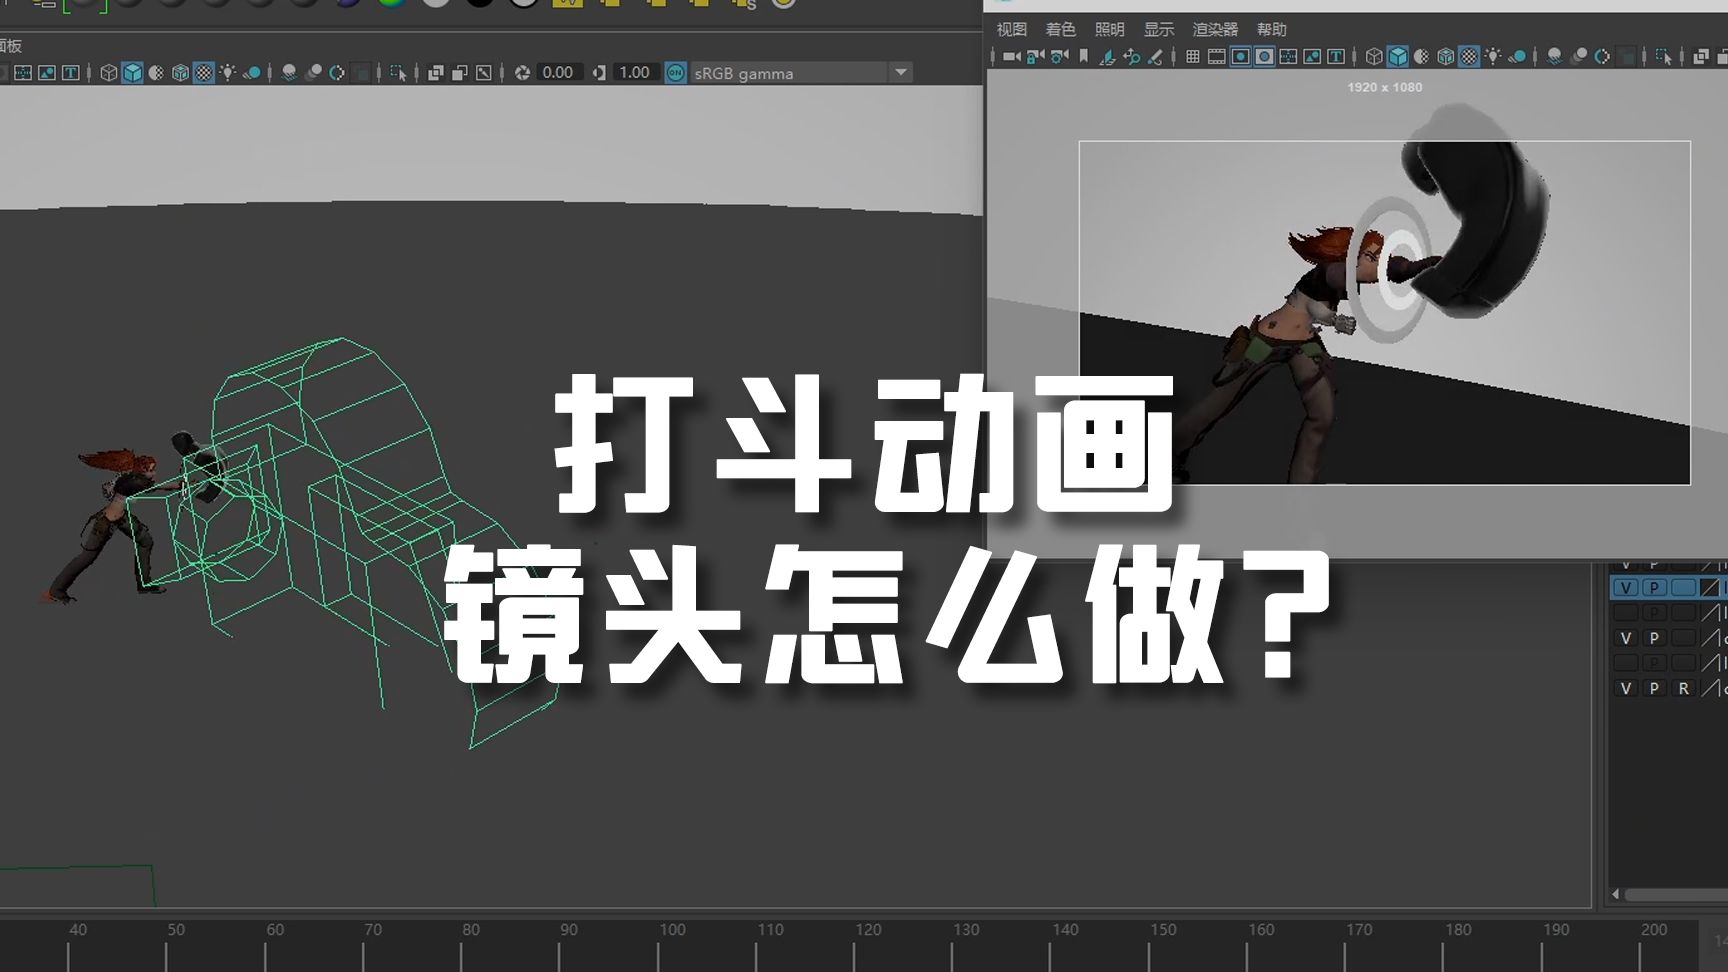Click grease pencil icon in the camera panel

pyautogui.click(x=1156, y=57)
